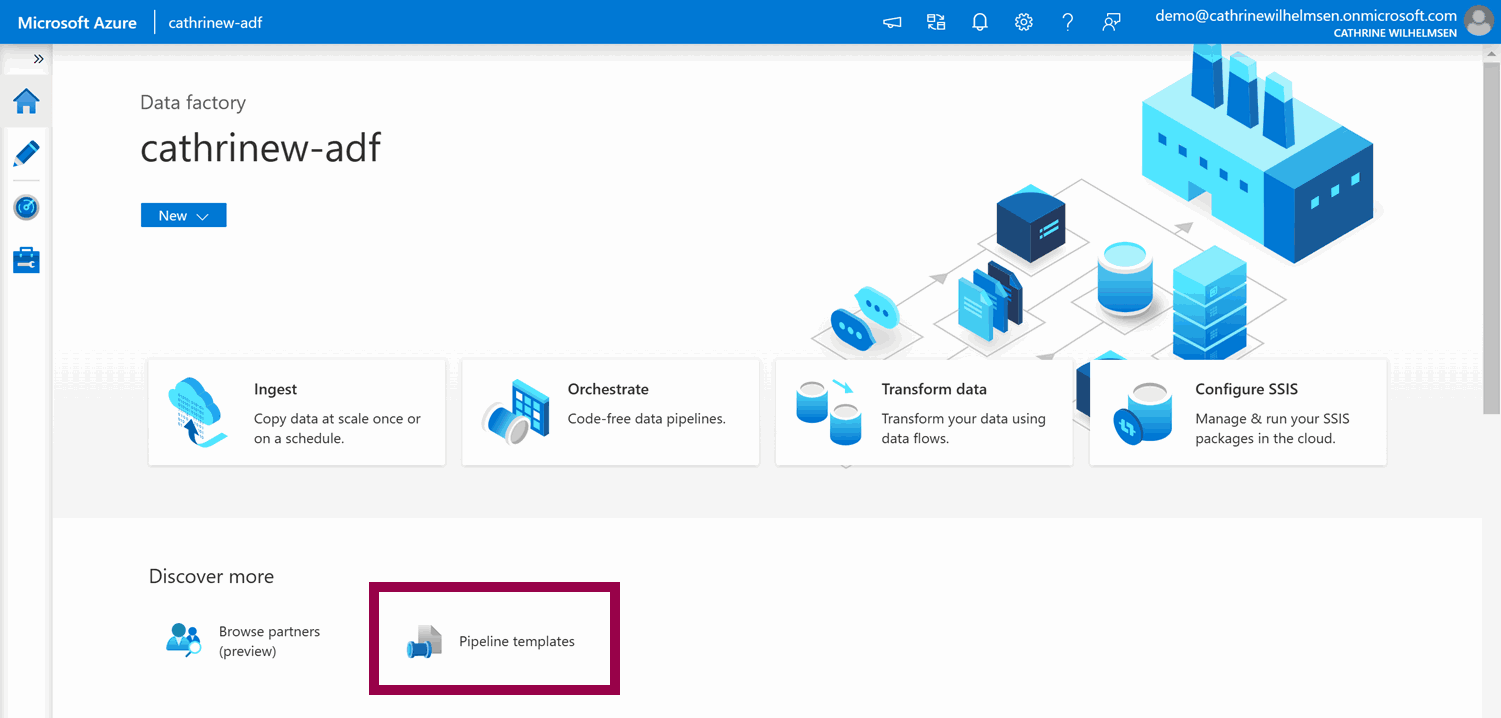Click the feedback person icon
The height and width of the screenshot is (718, 1501).
pyautogui.click(x=1111, y=22)
